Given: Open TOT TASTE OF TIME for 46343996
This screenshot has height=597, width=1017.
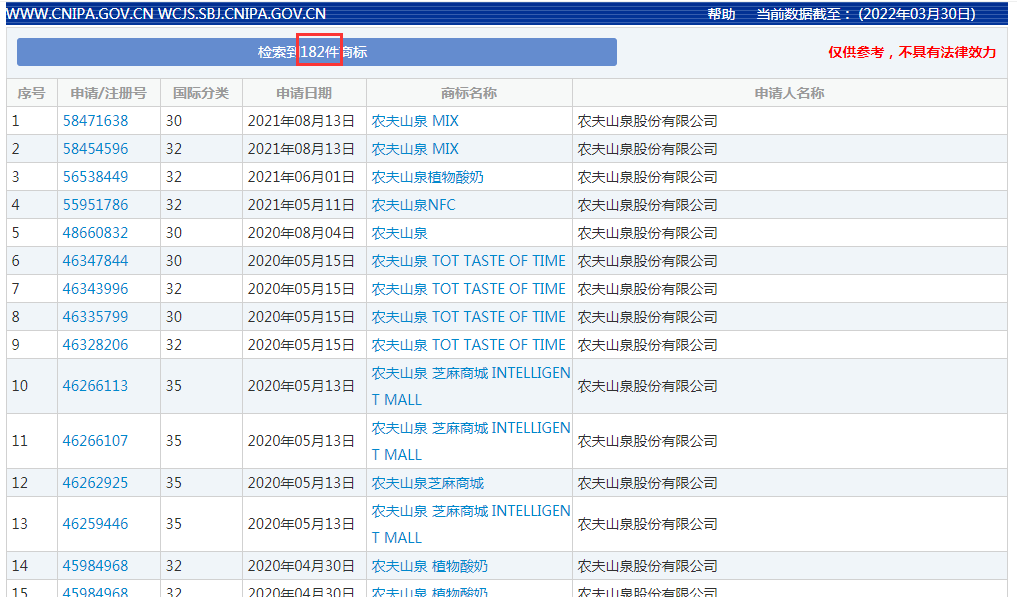Looking at the screenshot, I should point(468,288).
